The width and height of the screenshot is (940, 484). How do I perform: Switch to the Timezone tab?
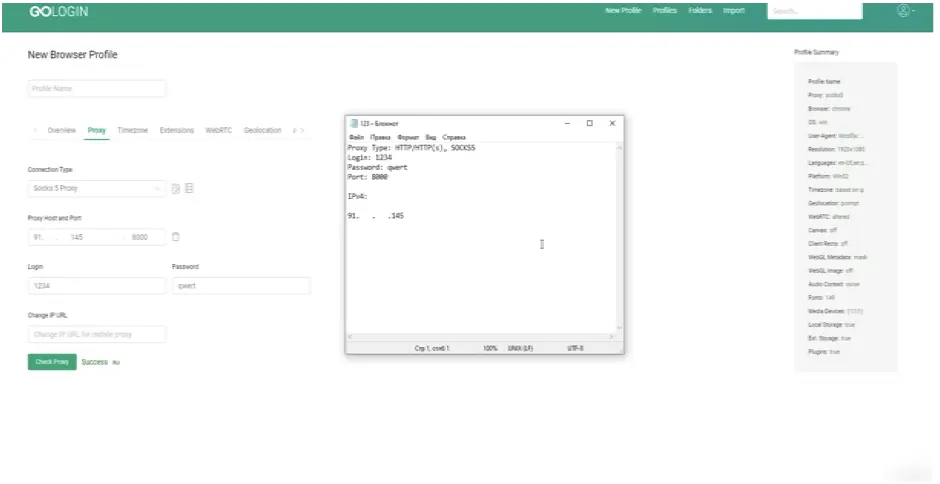[132, 130]
